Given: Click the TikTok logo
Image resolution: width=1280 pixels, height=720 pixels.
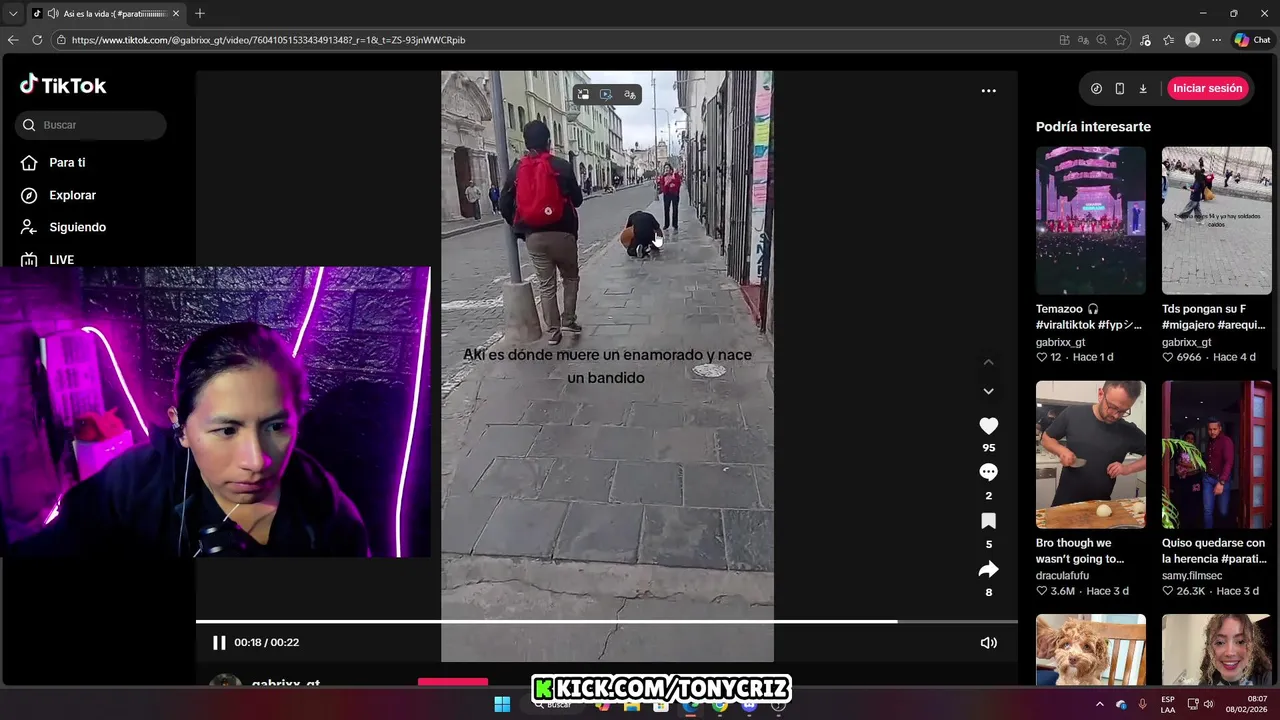Looking at the screenshot, I should point(63,85).
